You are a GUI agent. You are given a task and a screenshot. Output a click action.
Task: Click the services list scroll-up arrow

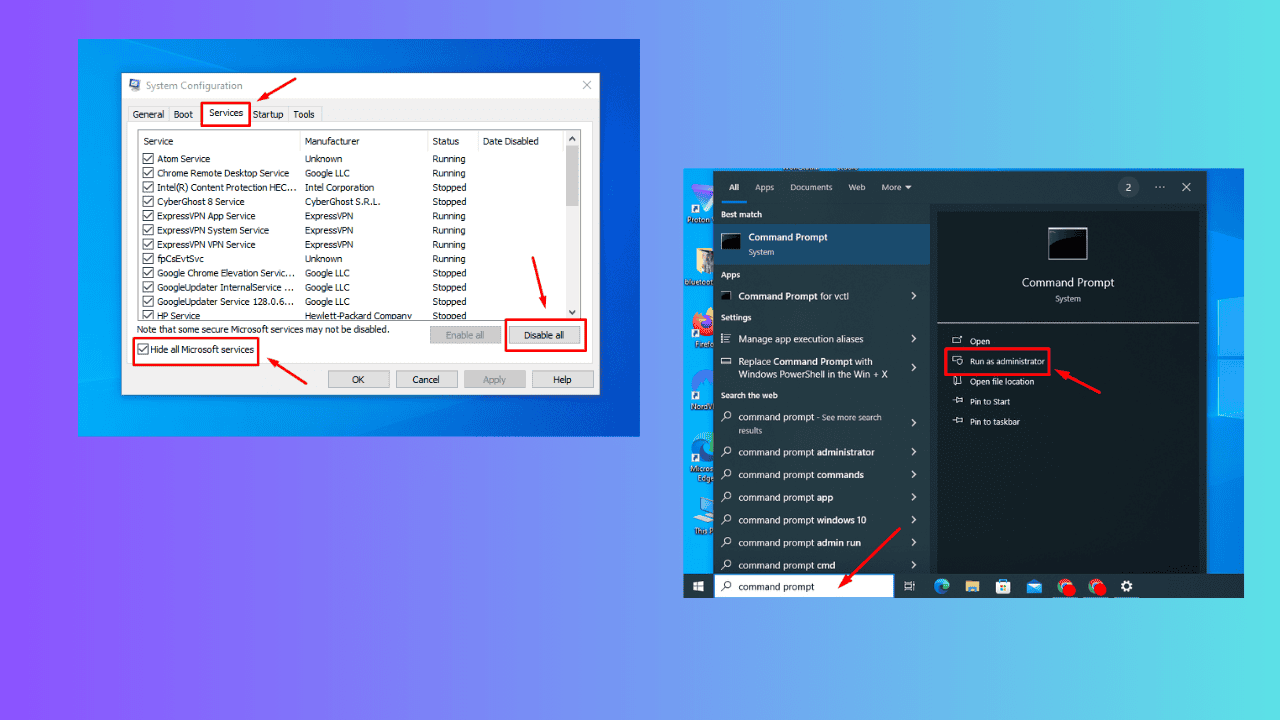coord(572,140)
